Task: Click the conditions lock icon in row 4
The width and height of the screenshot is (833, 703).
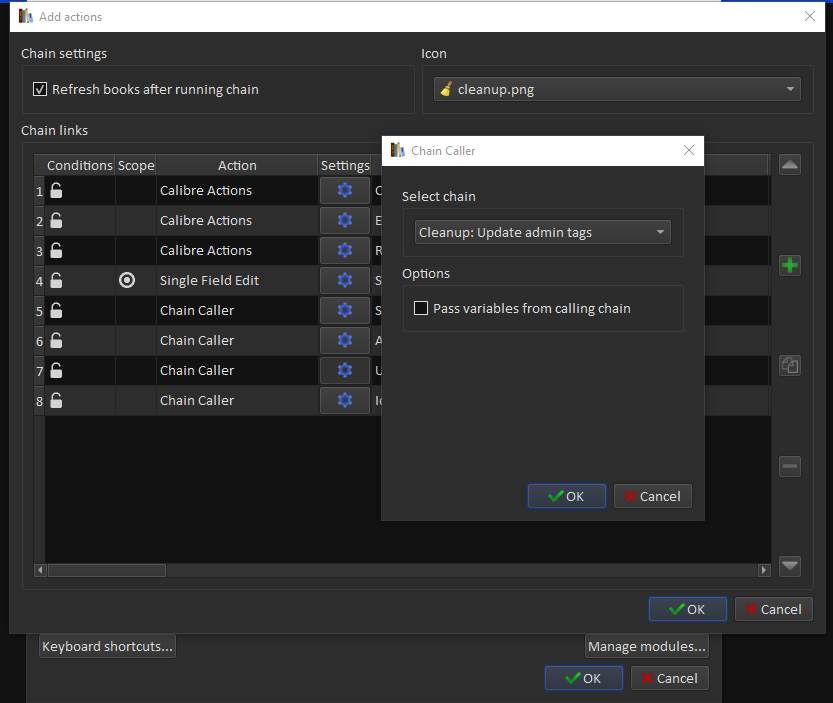Action: tap(56, 280)
